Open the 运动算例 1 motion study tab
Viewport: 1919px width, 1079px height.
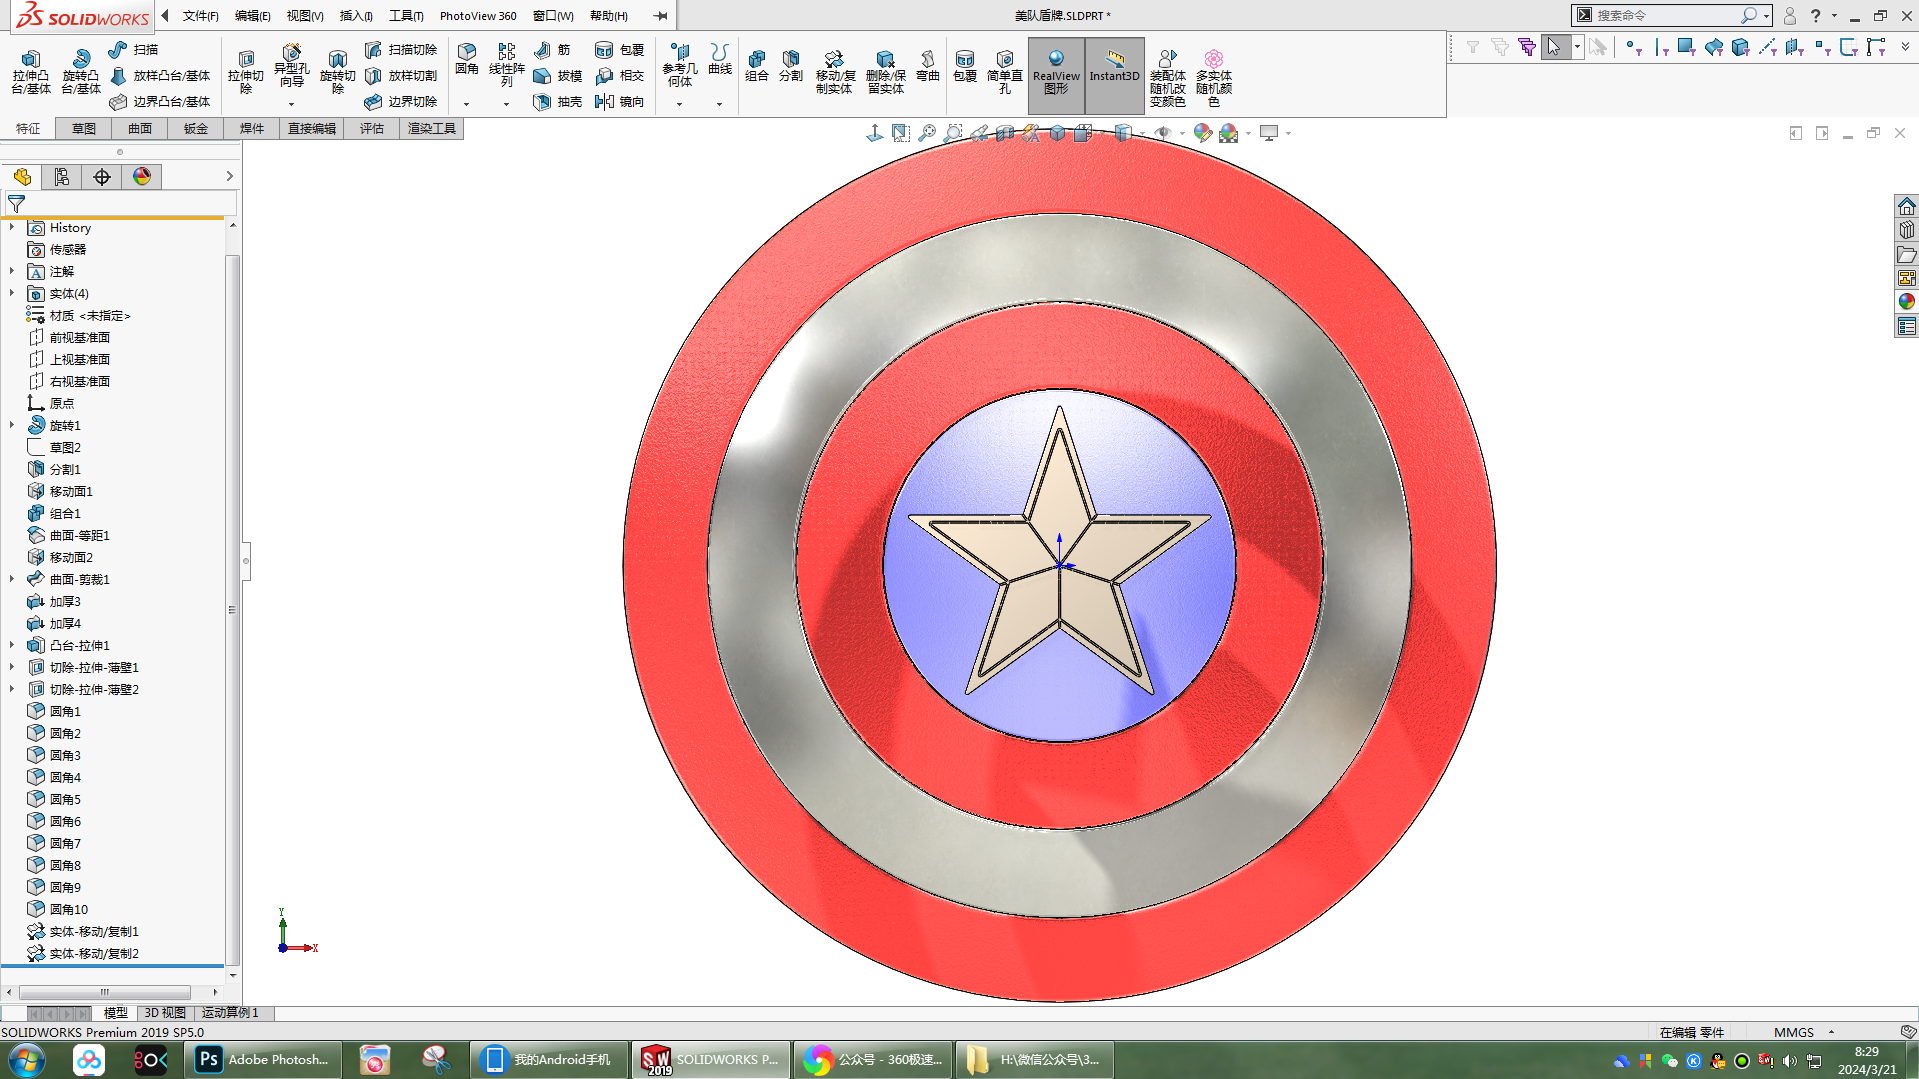230,1012
